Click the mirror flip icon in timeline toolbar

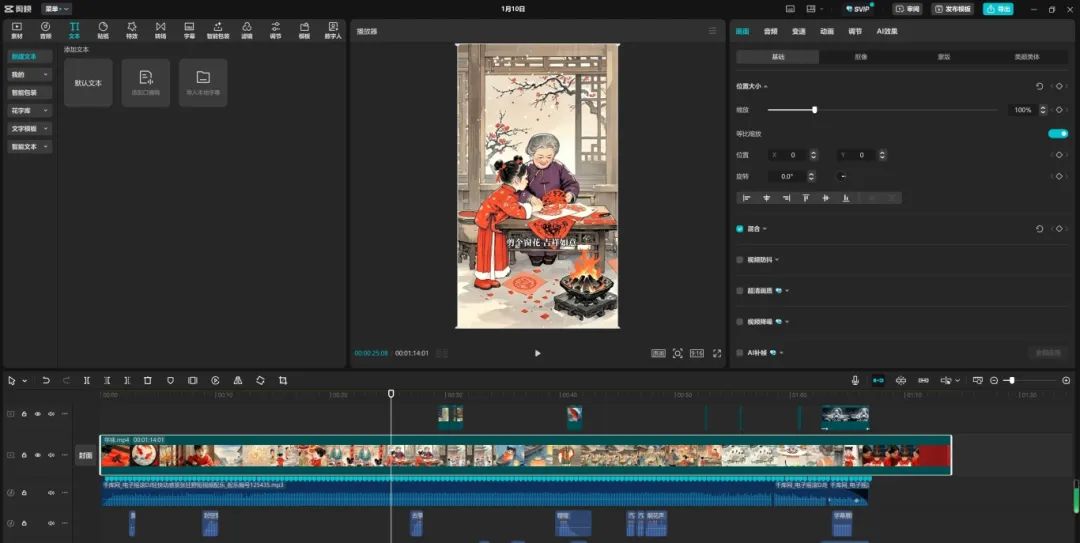point(238,380)
